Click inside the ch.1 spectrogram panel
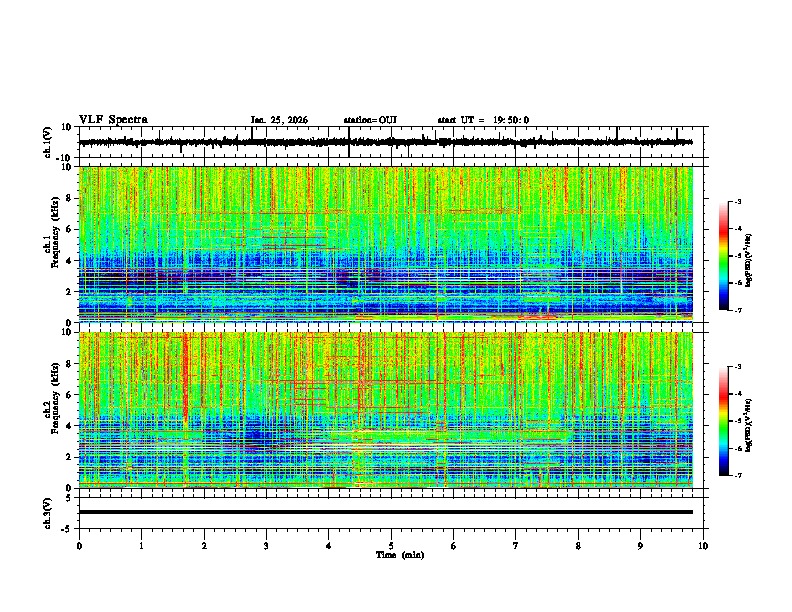Viewport: 792px width, 612px height. [385, 244]
